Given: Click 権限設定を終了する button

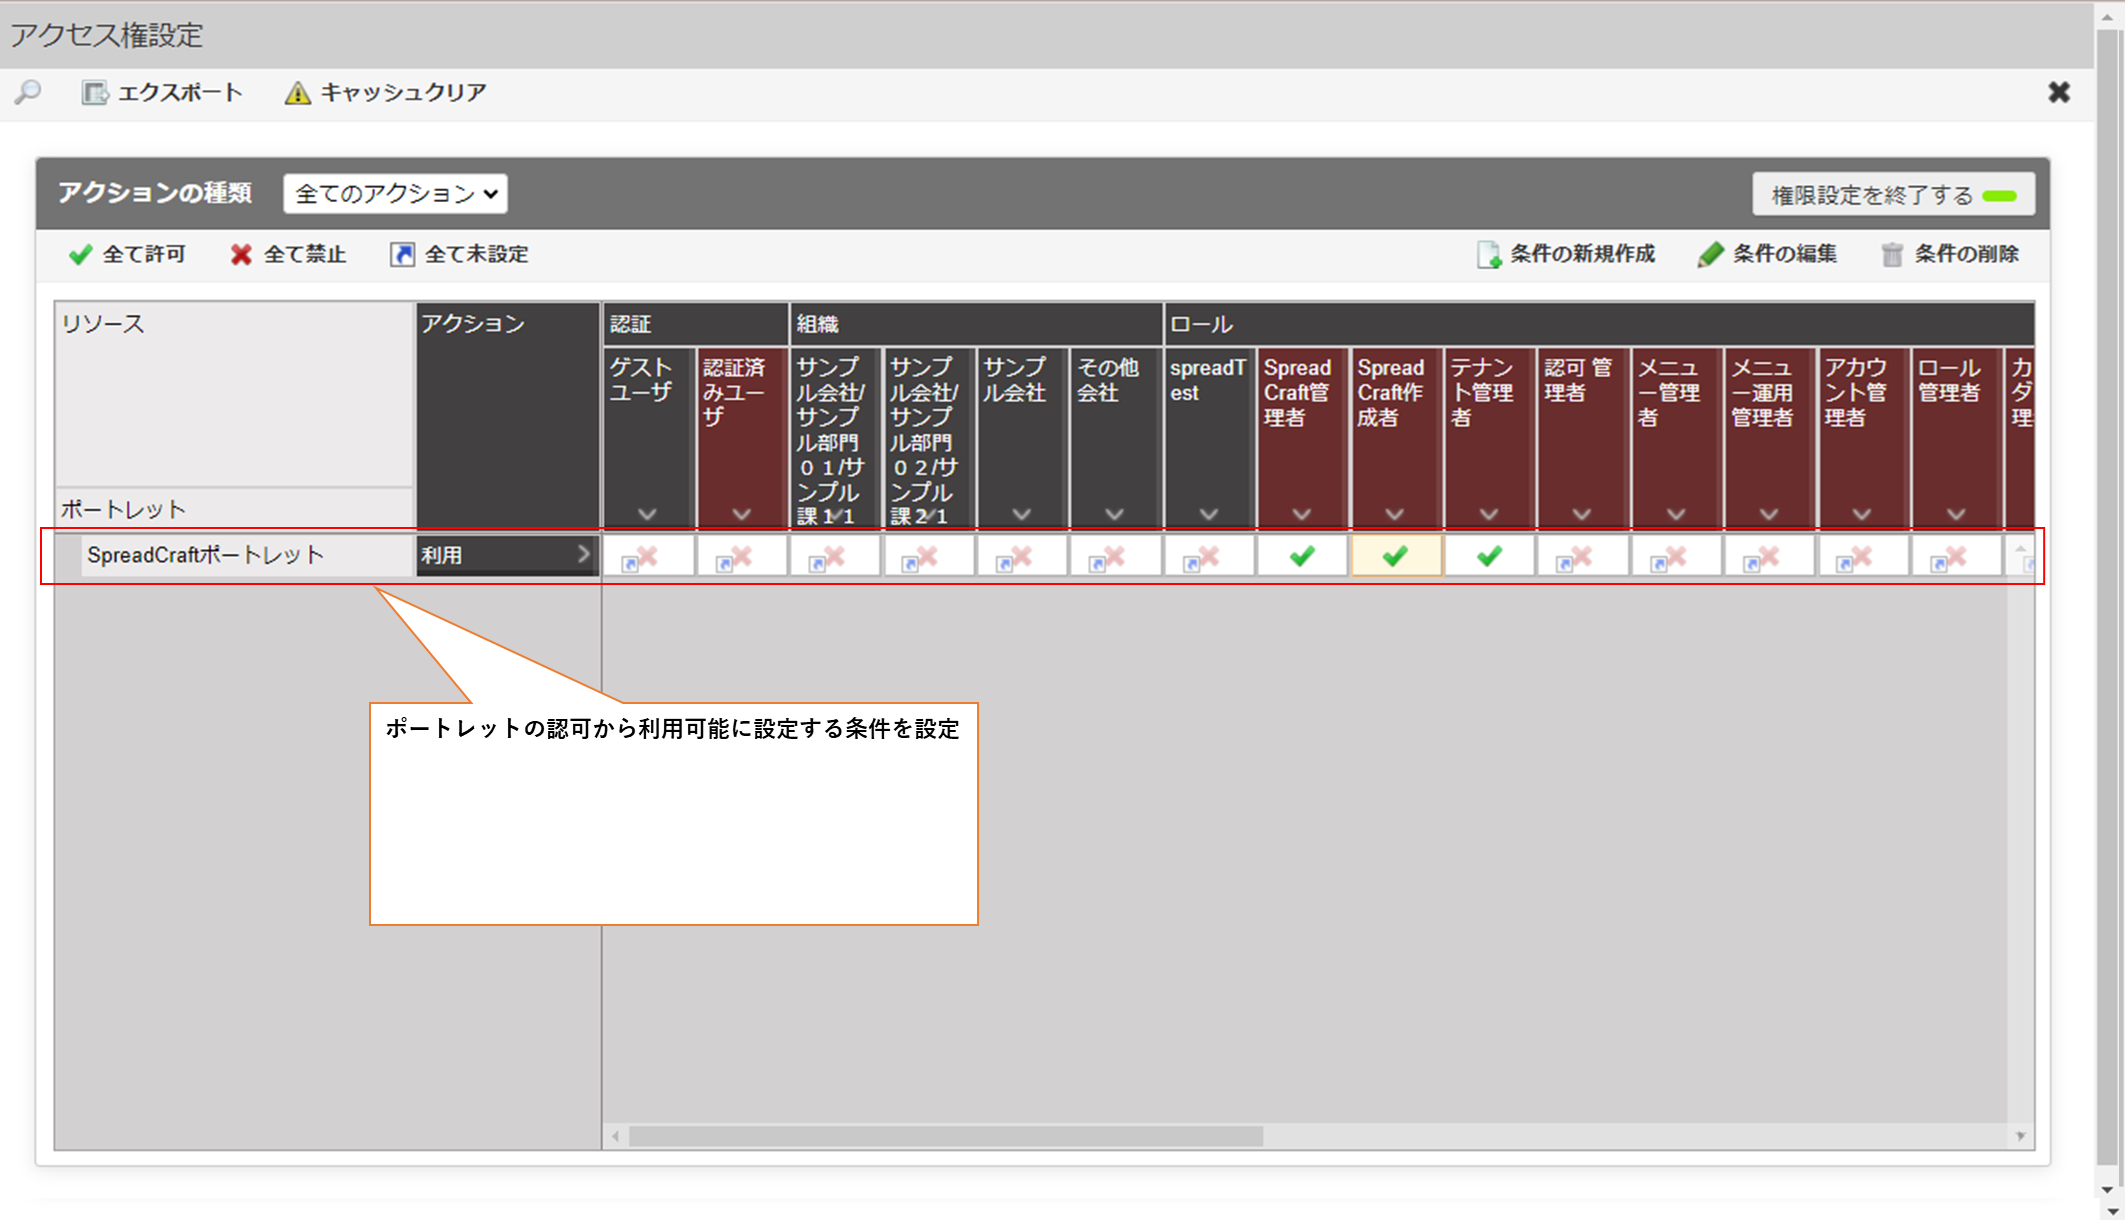Looking at the screenshot, I should coord(1893,195).
